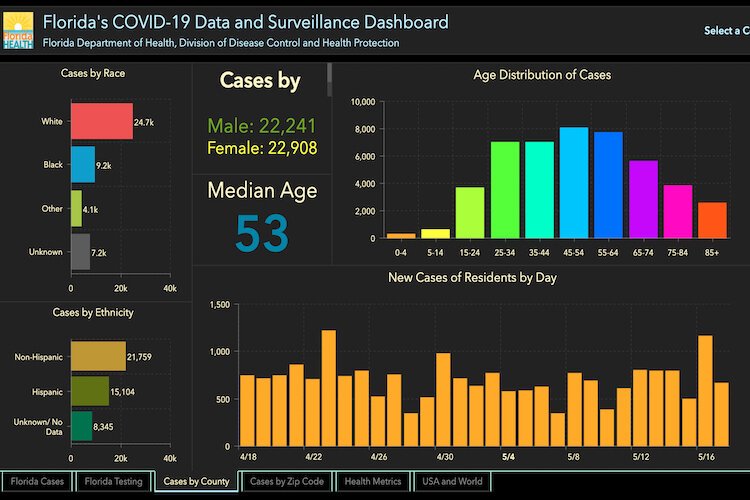
Task: Select the 45-54 age group bar
Action: click(x=573, y=182)
